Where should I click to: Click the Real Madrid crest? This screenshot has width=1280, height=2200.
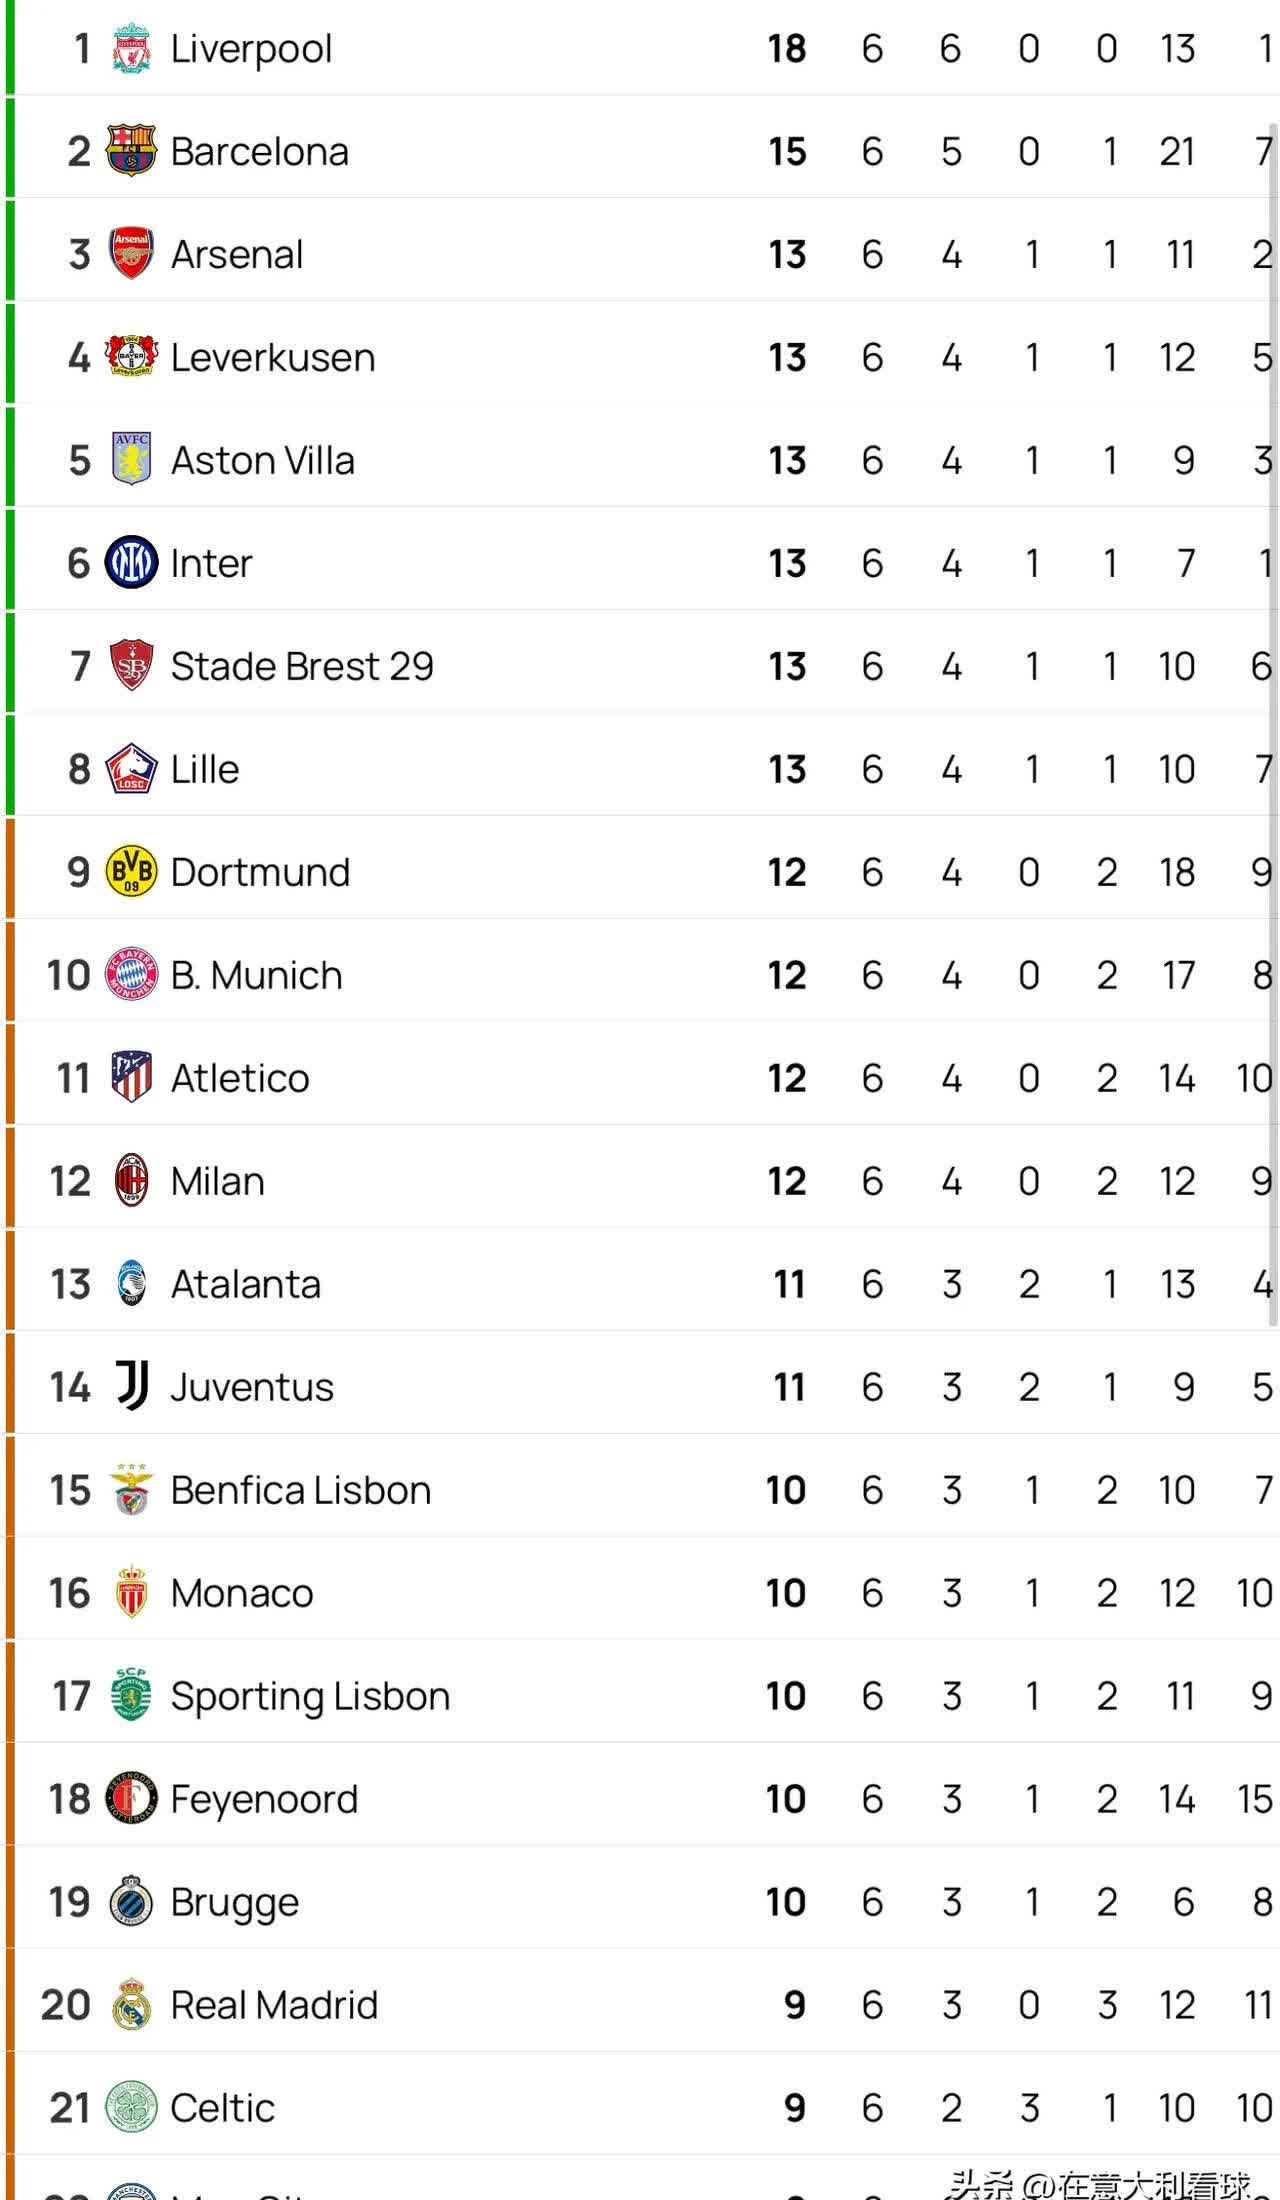[131, 2005]
